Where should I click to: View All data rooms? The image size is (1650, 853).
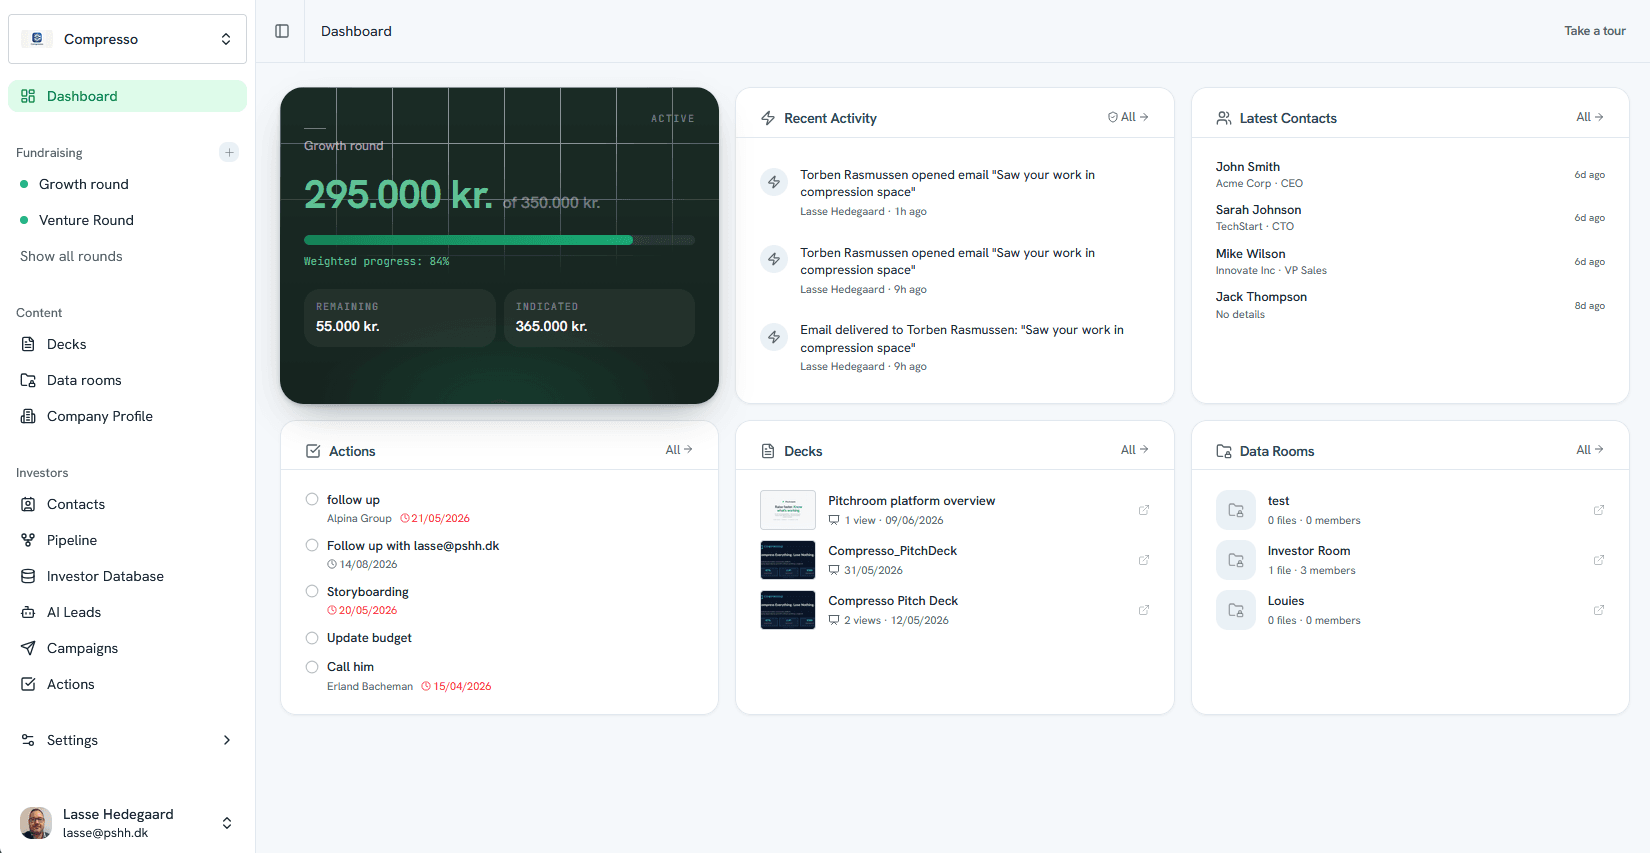coord(1590,450)
